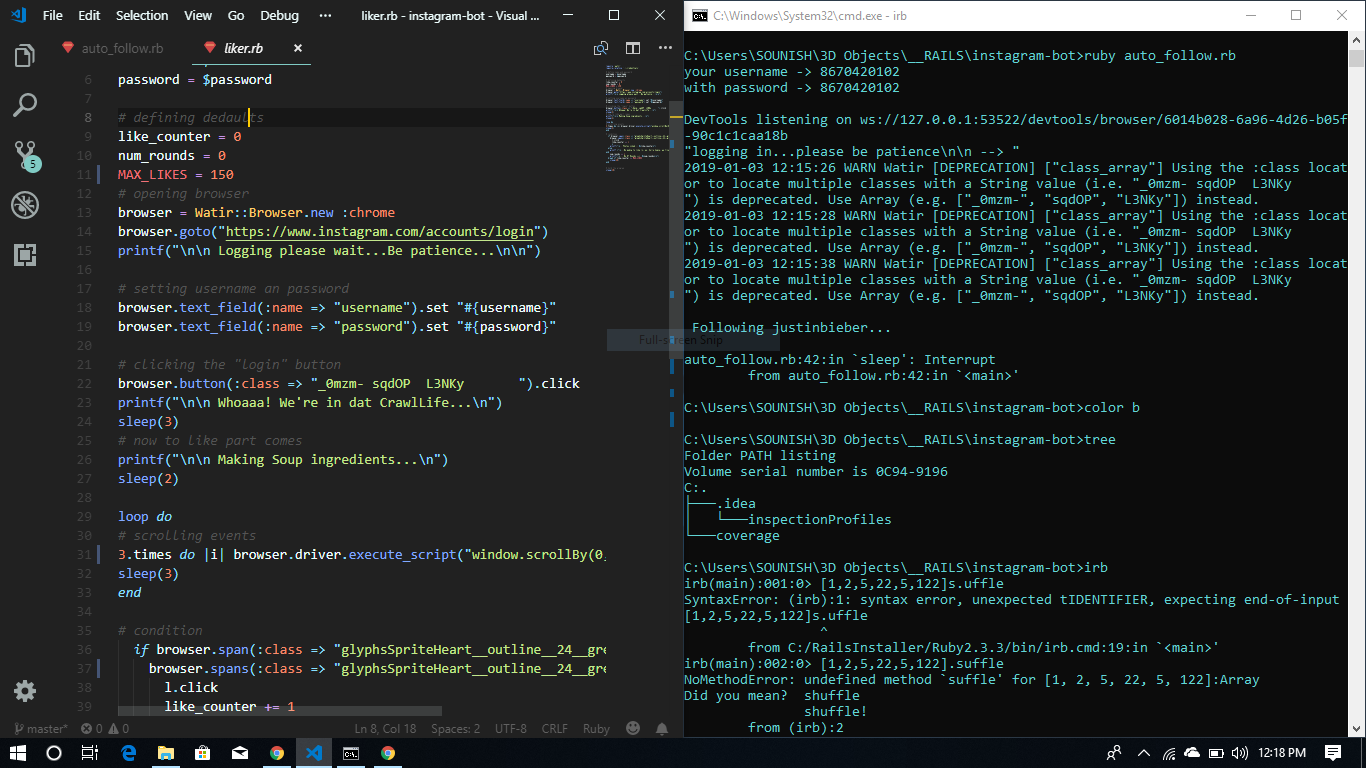Open the Selection menu
Viewport: 1366px width, 768px height.
point(142,15)
